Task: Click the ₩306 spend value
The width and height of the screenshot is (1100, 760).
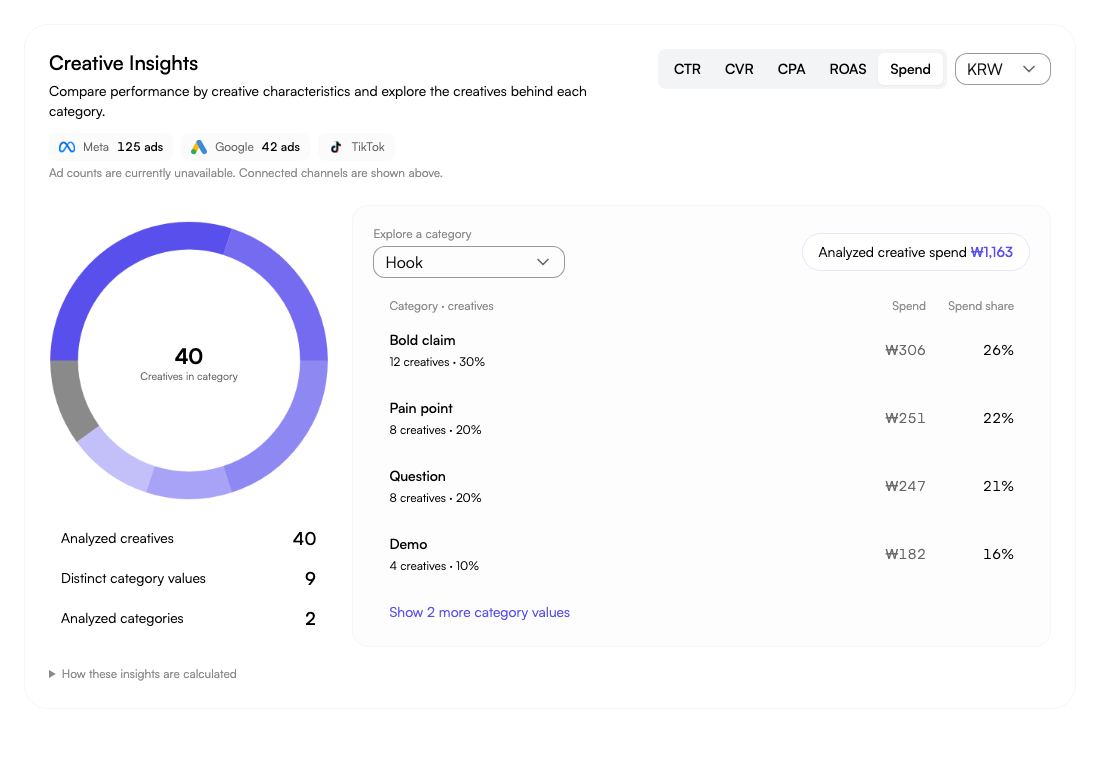Action: [x=905, y=350]
